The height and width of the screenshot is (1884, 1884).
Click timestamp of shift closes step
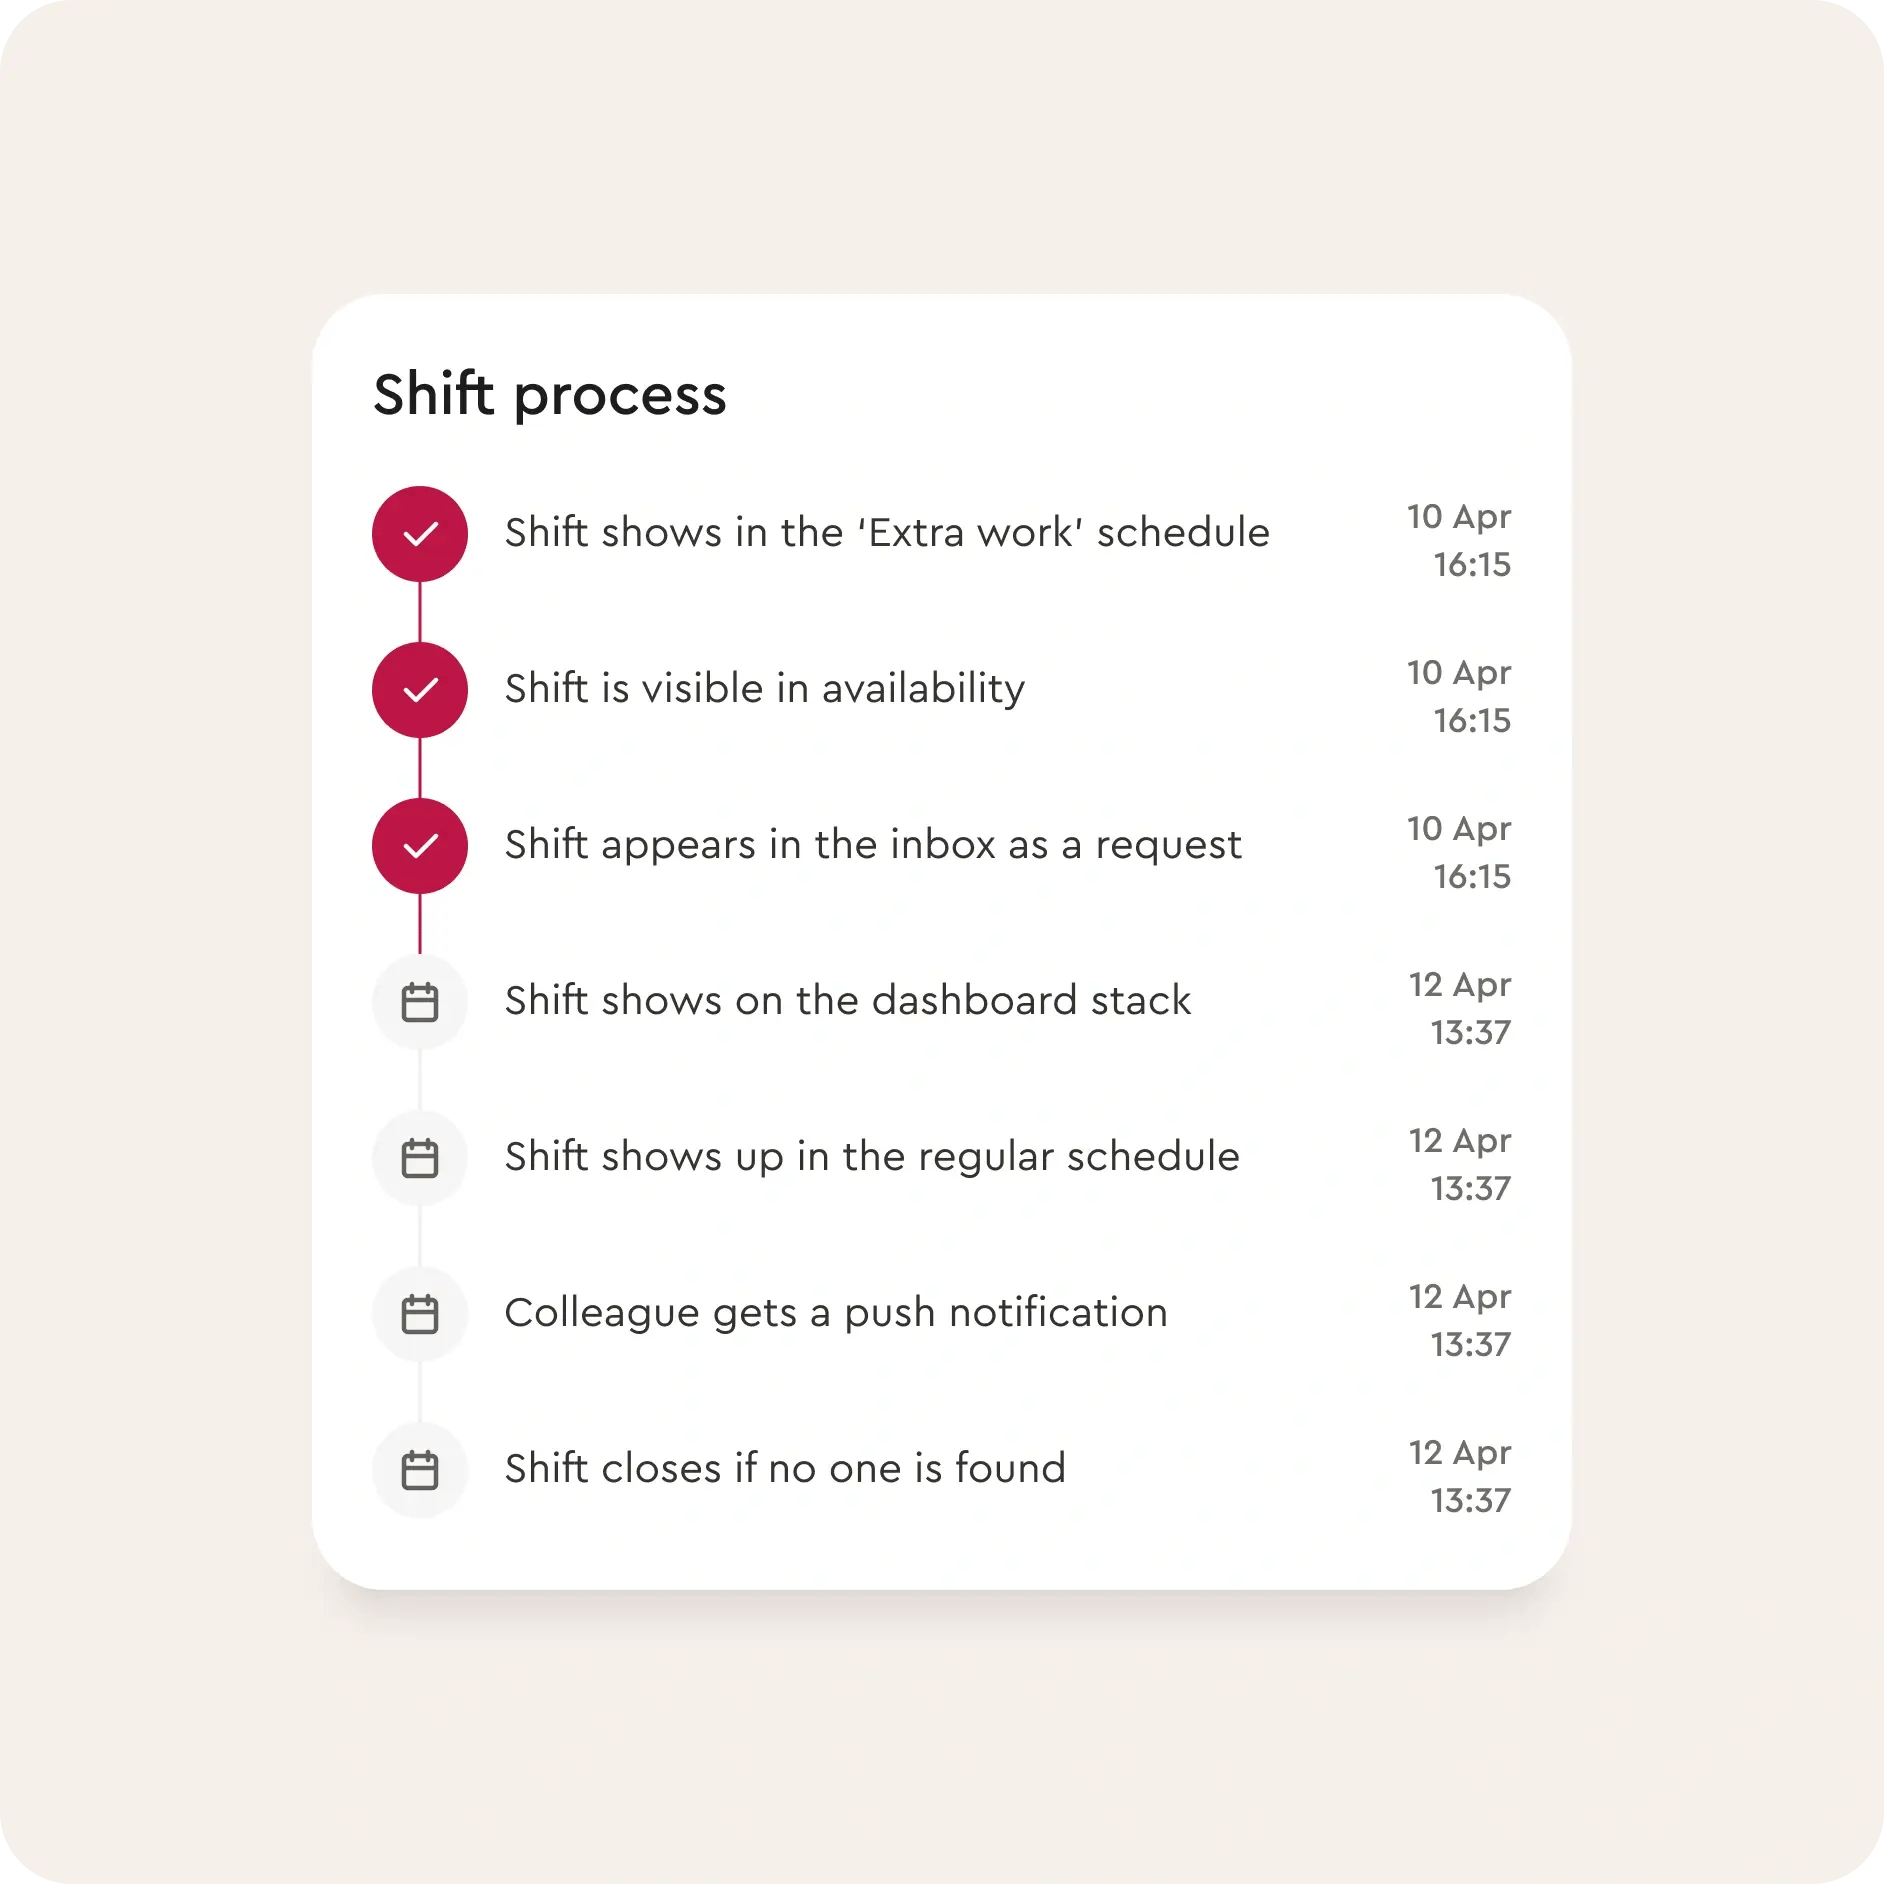pyautogui.click(x=1459, y=1476)
